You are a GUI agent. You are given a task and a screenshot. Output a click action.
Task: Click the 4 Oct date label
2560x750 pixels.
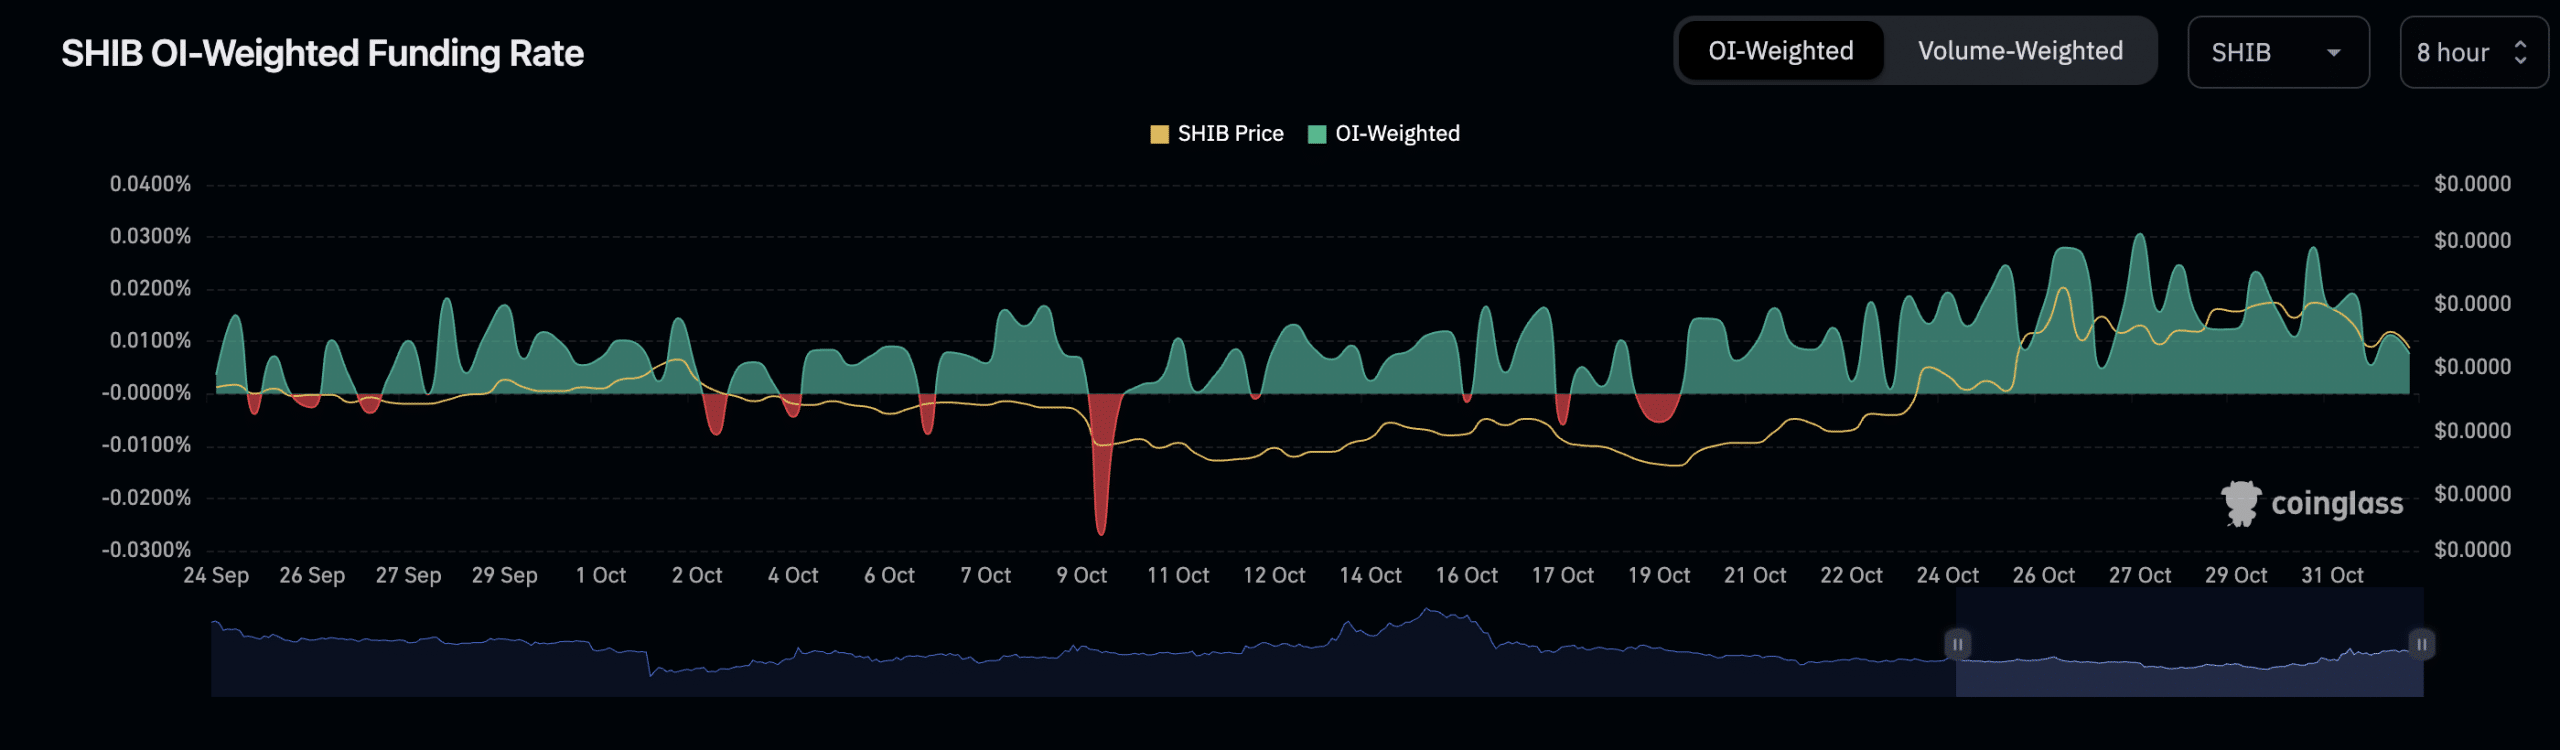[793, 576]
